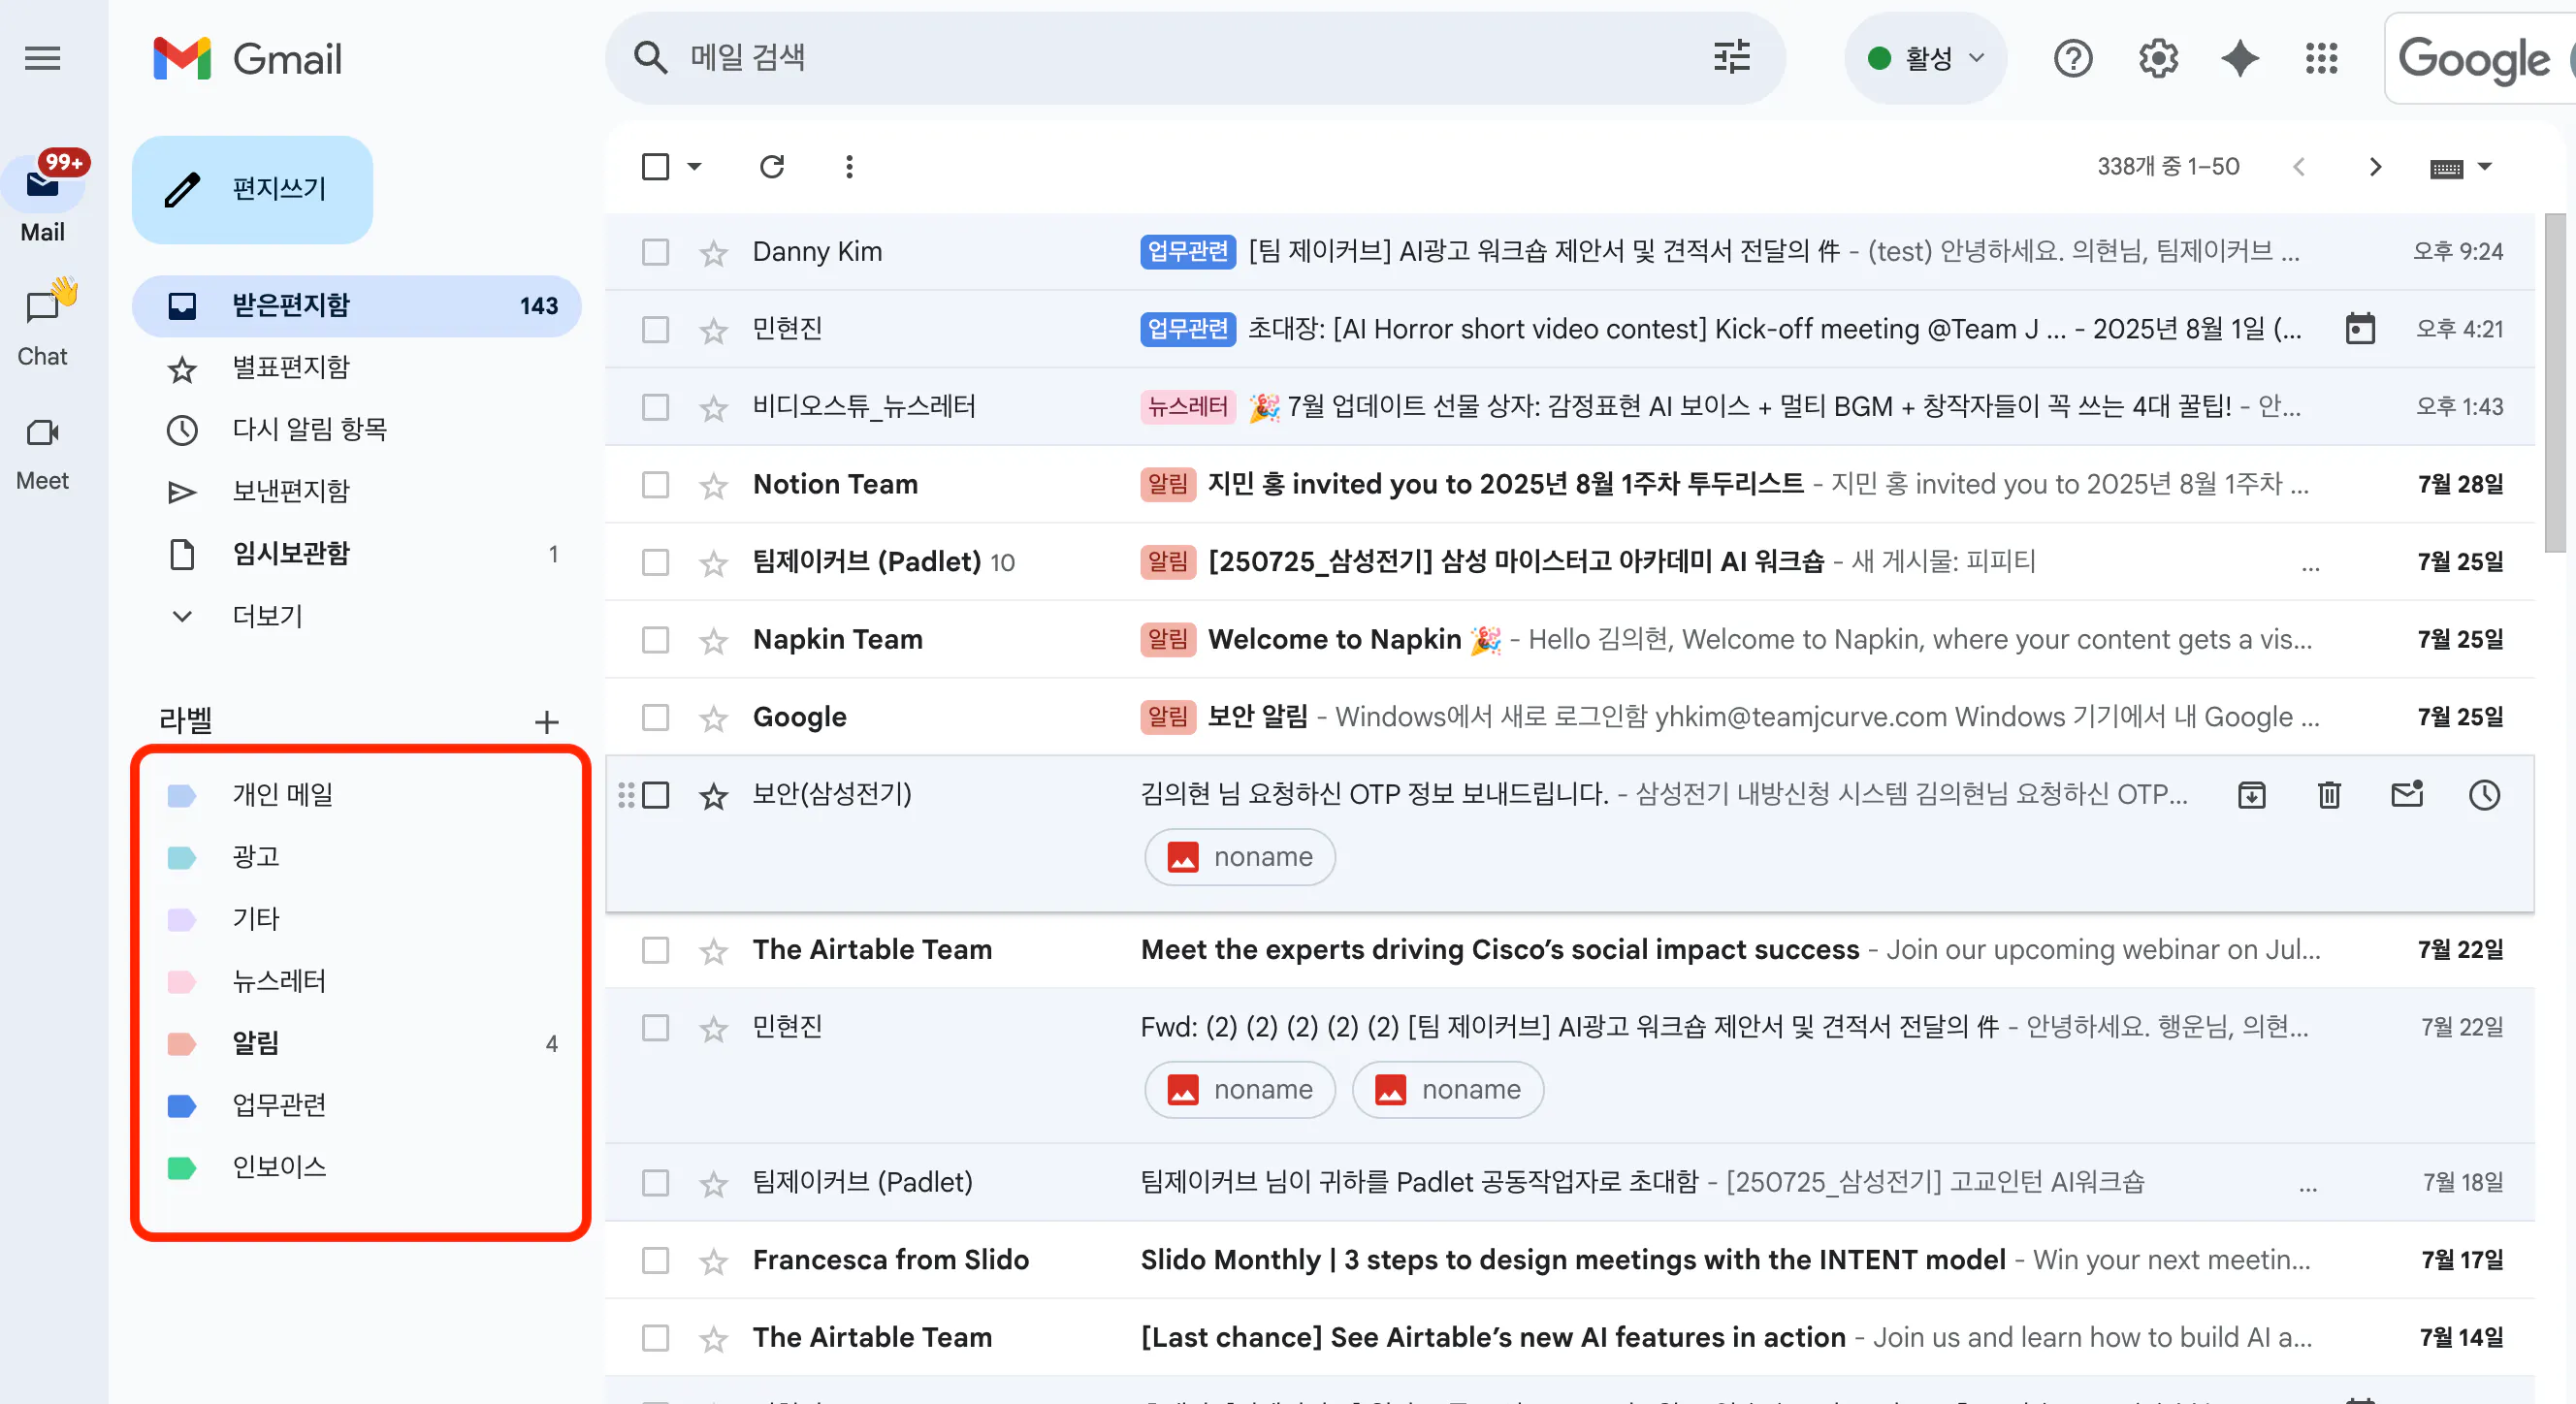Star the Napkin Team email
2576x1404 pixels.
click(713, 640)
